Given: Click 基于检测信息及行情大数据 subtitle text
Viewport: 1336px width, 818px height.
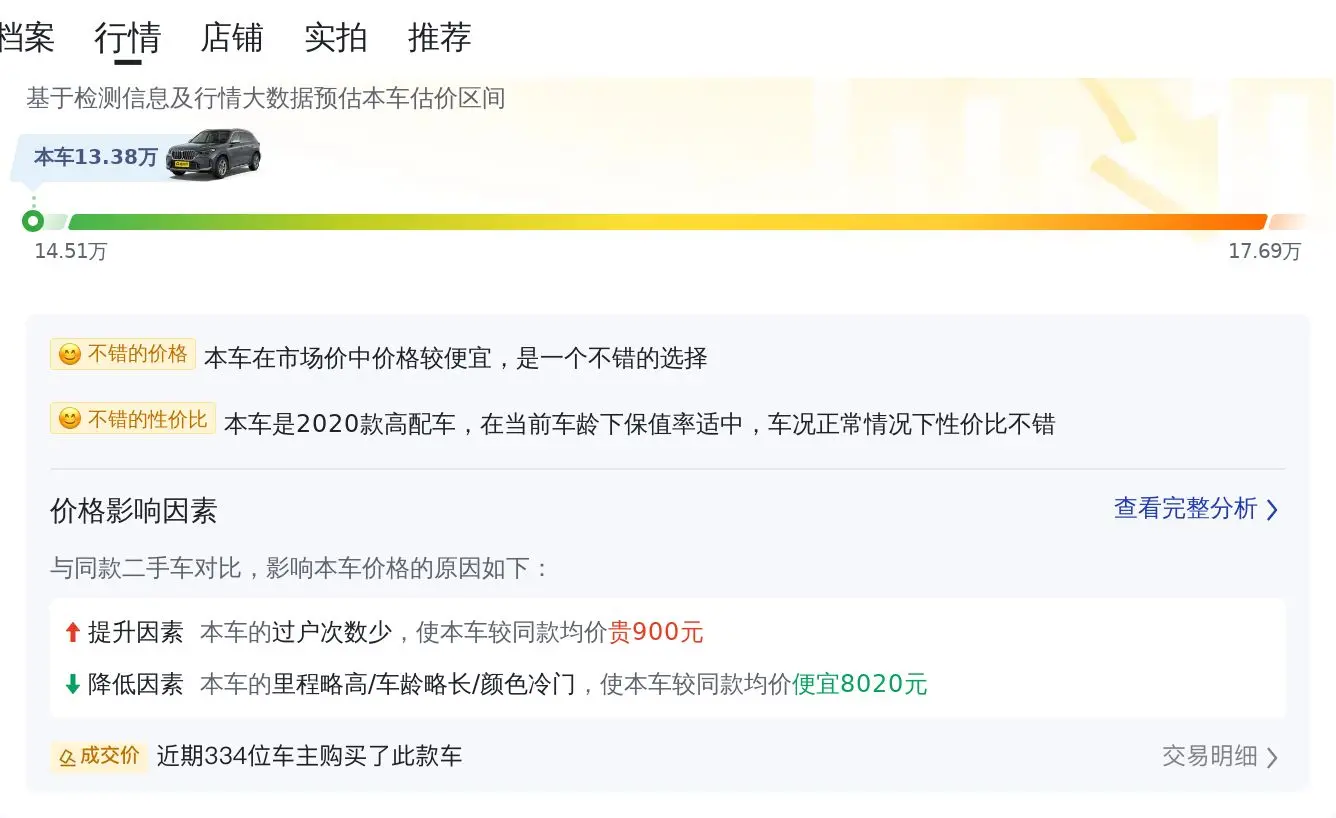Looking at the screenshot, I should tap(266, 98).
